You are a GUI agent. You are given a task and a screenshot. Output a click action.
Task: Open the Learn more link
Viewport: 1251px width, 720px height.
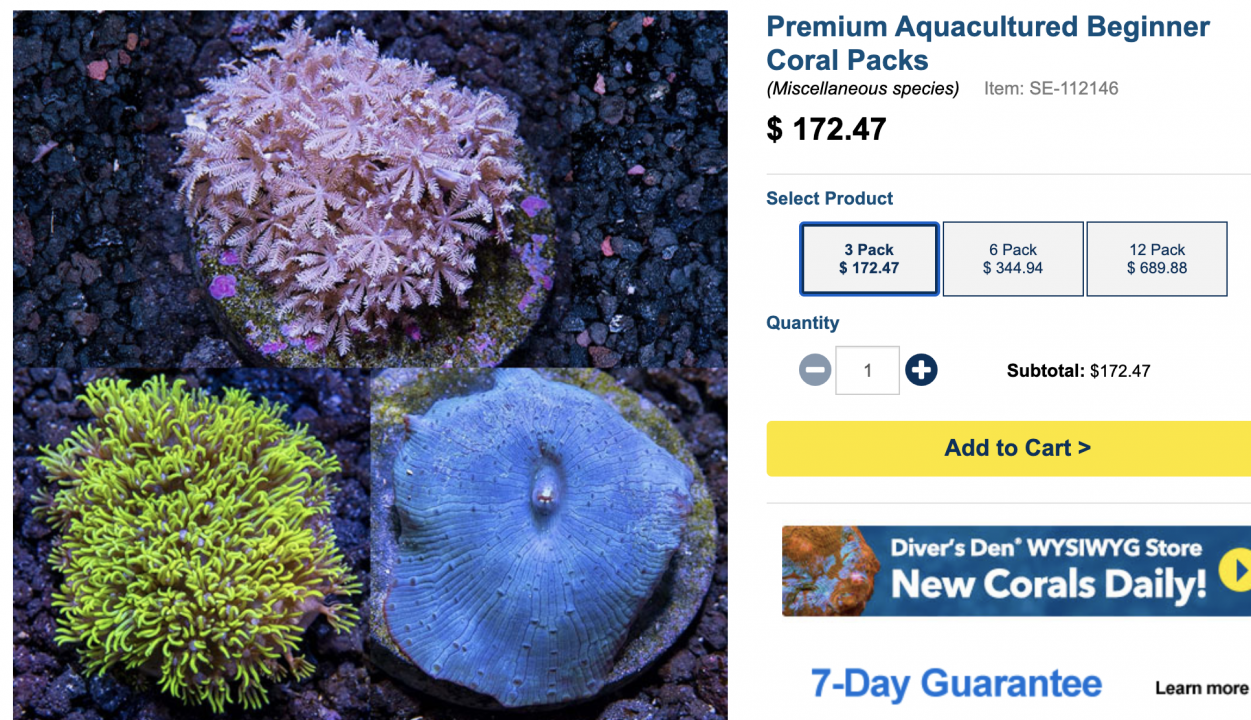(x=1201, y=688)
